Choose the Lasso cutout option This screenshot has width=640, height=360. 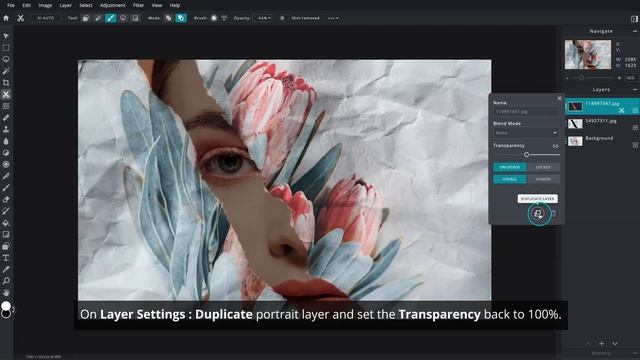123,18
